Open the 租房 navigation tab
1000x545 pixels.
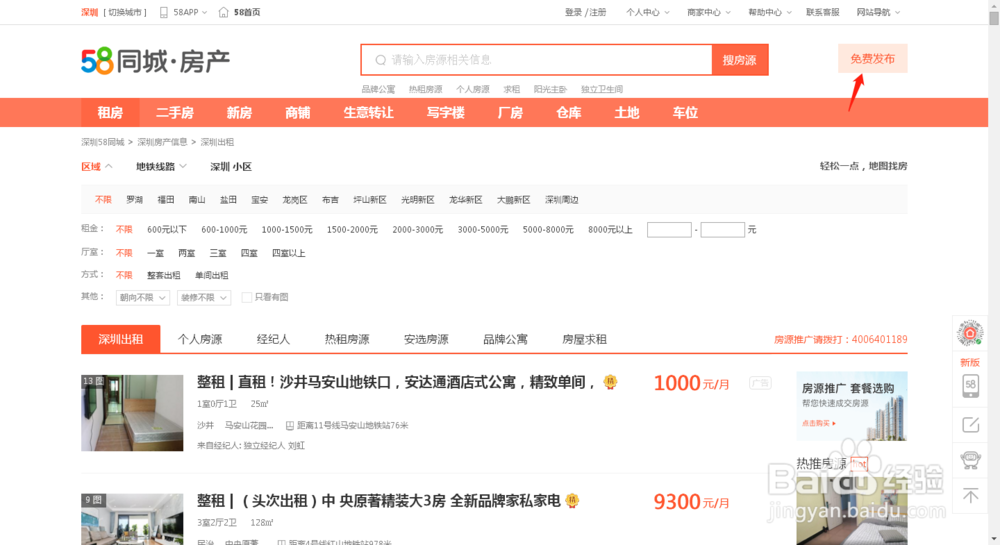tap(110, 113)
